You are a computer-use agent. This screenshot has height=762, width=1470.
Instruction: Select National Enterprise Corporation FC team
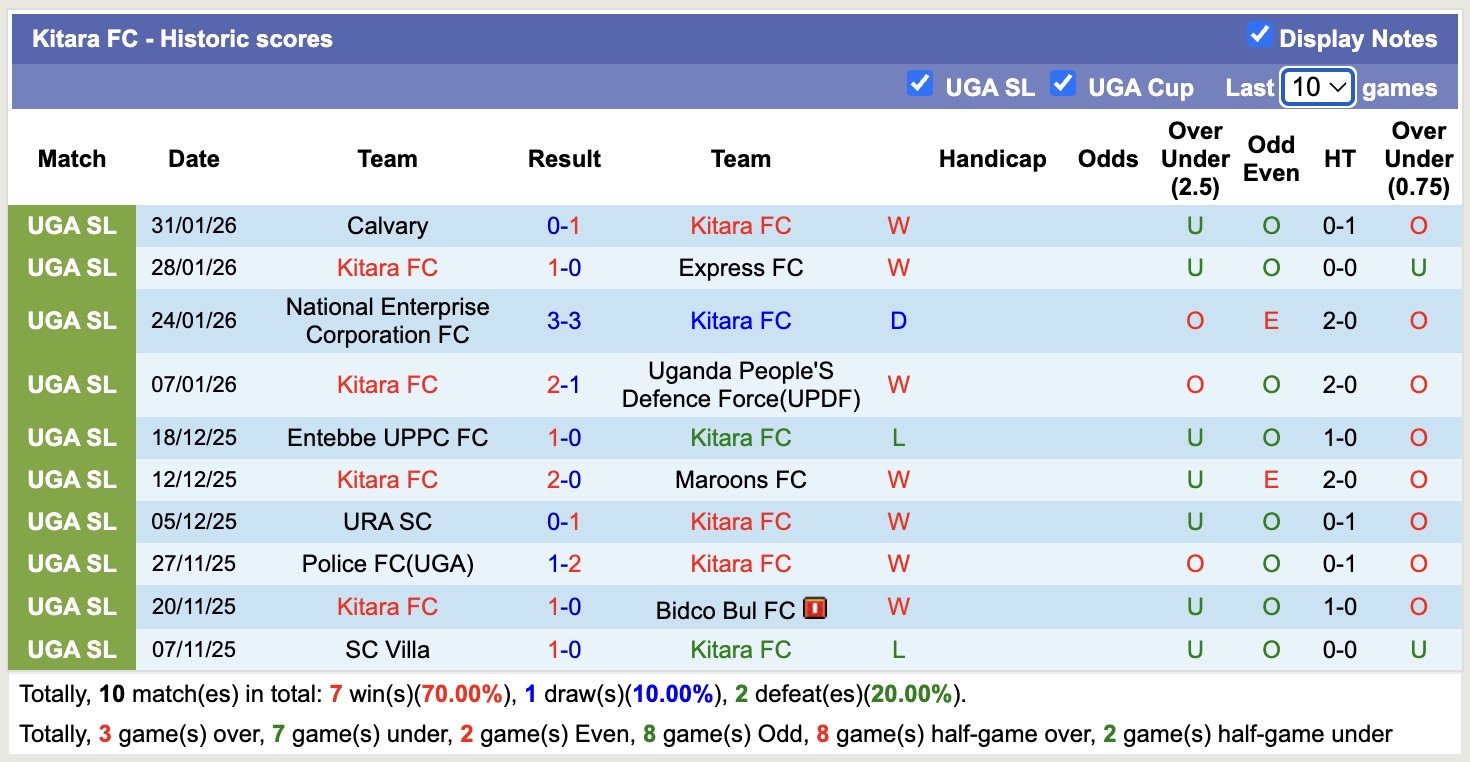tap(387, 321)
